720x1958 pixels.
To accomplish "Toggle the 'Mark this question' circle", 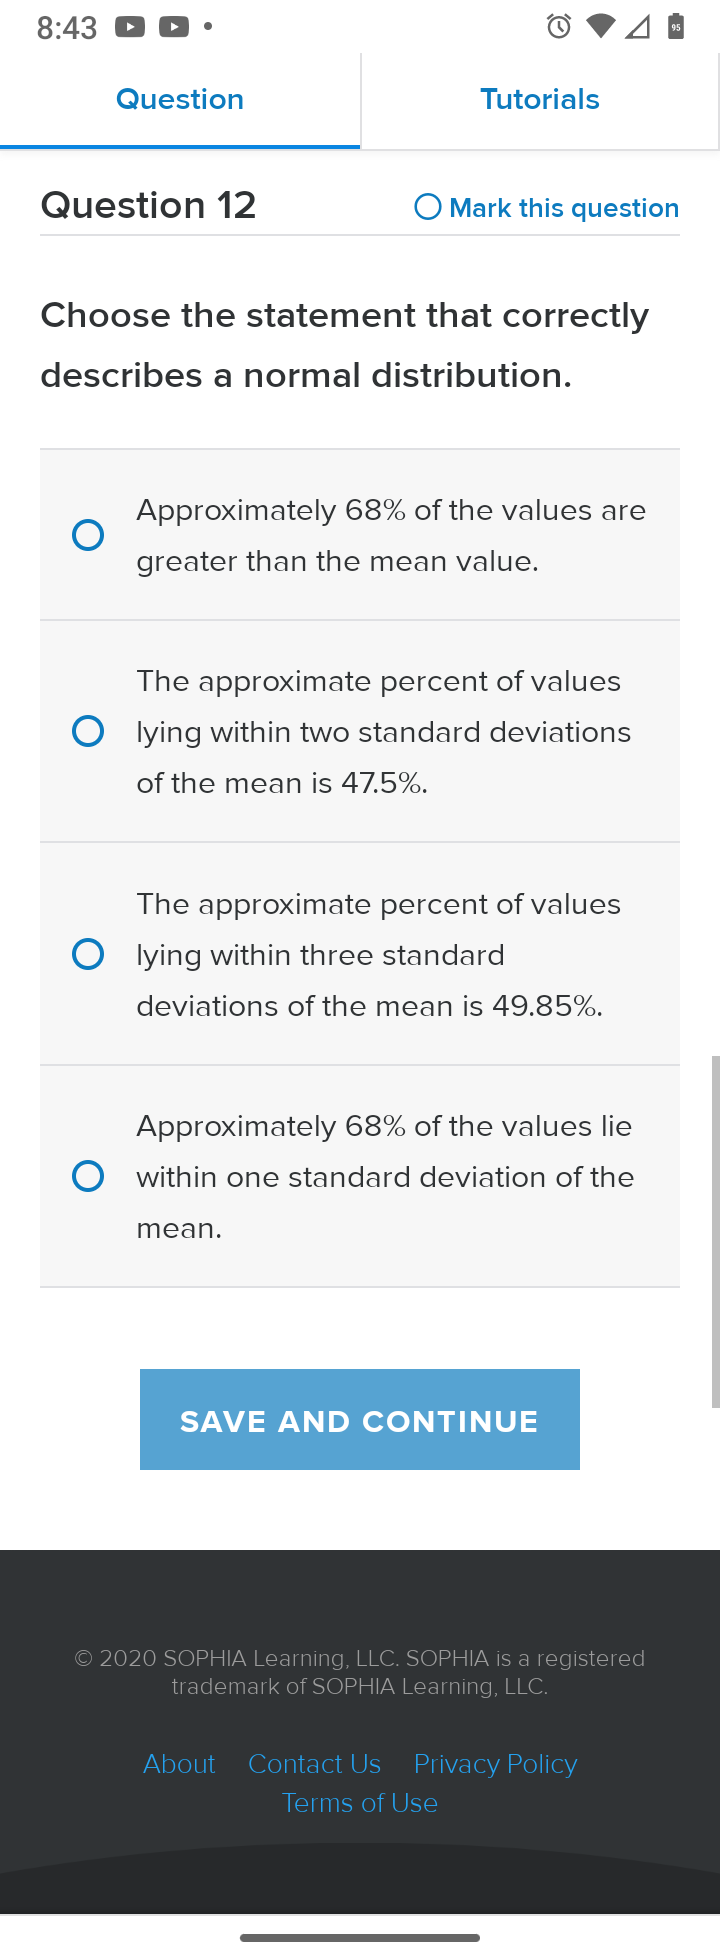I will 428,207.
